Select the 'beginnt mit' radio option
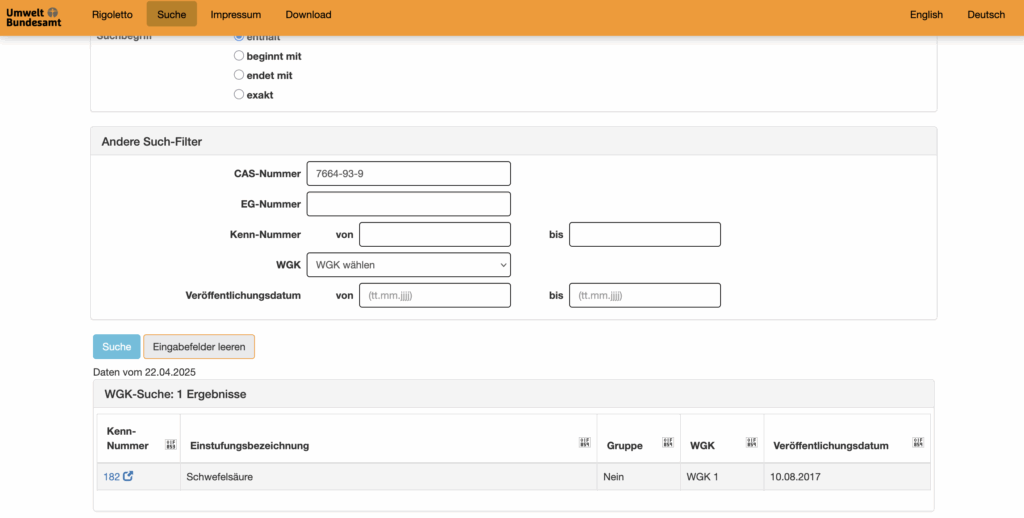 239,56
